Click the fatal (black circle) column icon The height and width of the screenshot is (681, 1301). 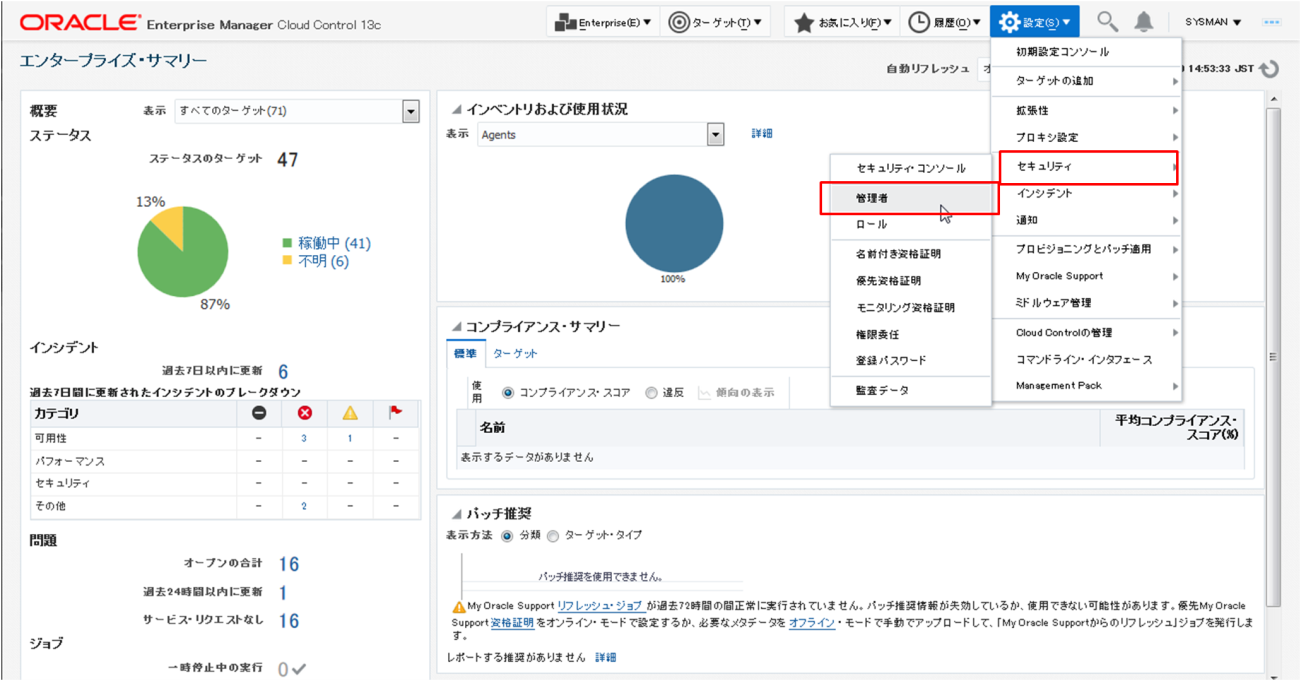click(x=259, y=413)
